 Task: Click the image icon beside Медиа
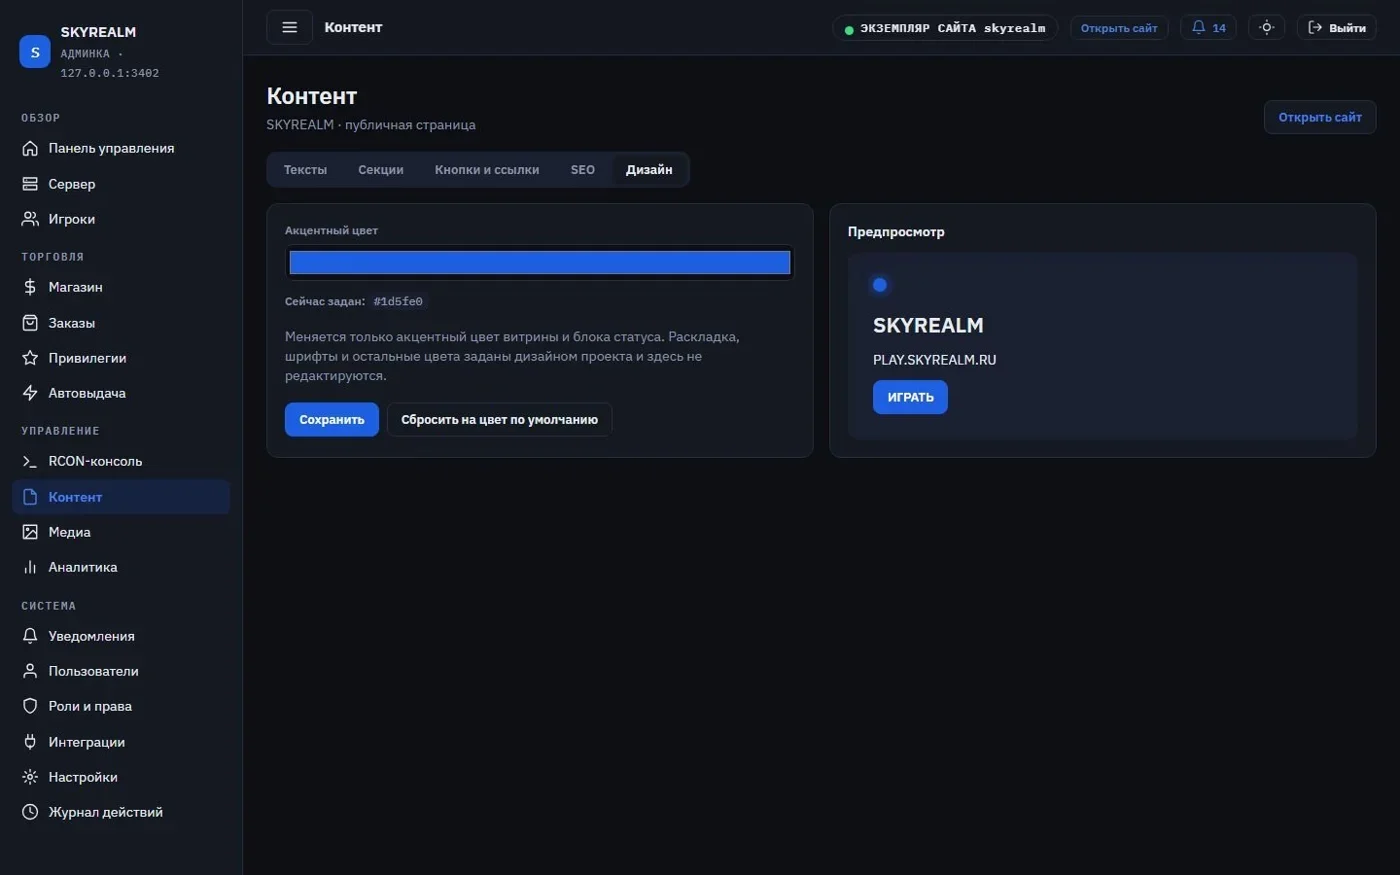click(30, 532)
